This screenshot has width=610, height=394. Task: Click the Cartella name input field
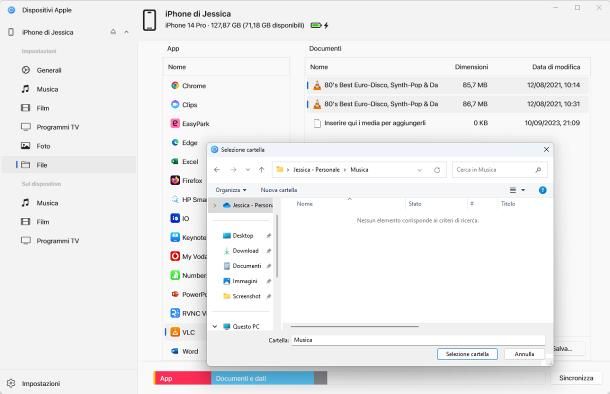pyautogui.click(x=418, y=340)
